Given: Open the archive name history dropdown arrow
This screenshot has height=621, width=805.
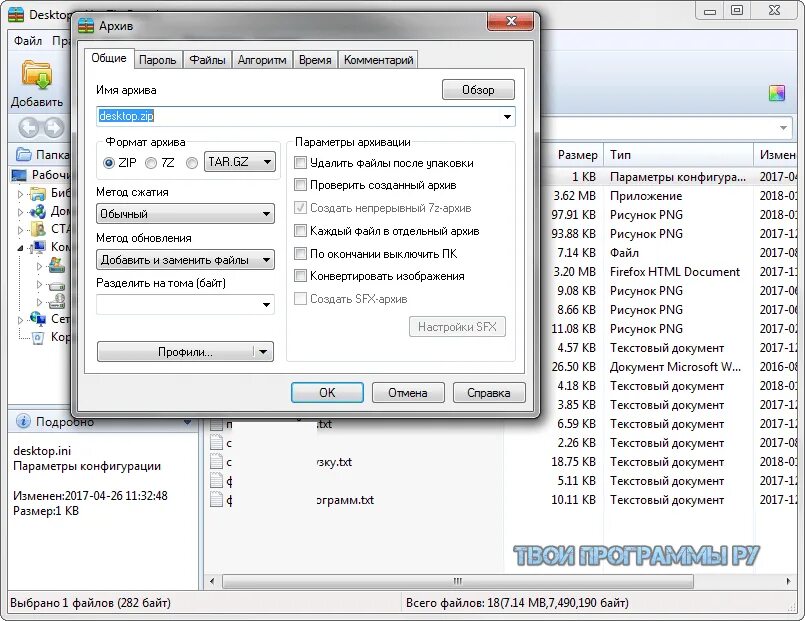Looking at the screenshot, I should [x=507, y=117].
